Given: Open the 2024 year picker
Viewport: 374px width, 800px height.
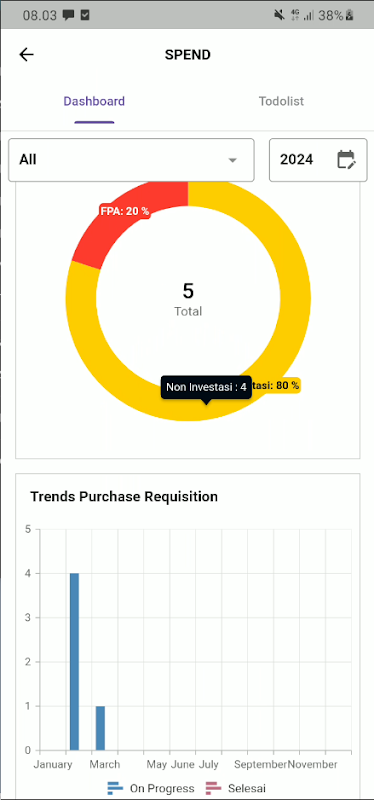Looking at the screenshot, I should 318,160.
